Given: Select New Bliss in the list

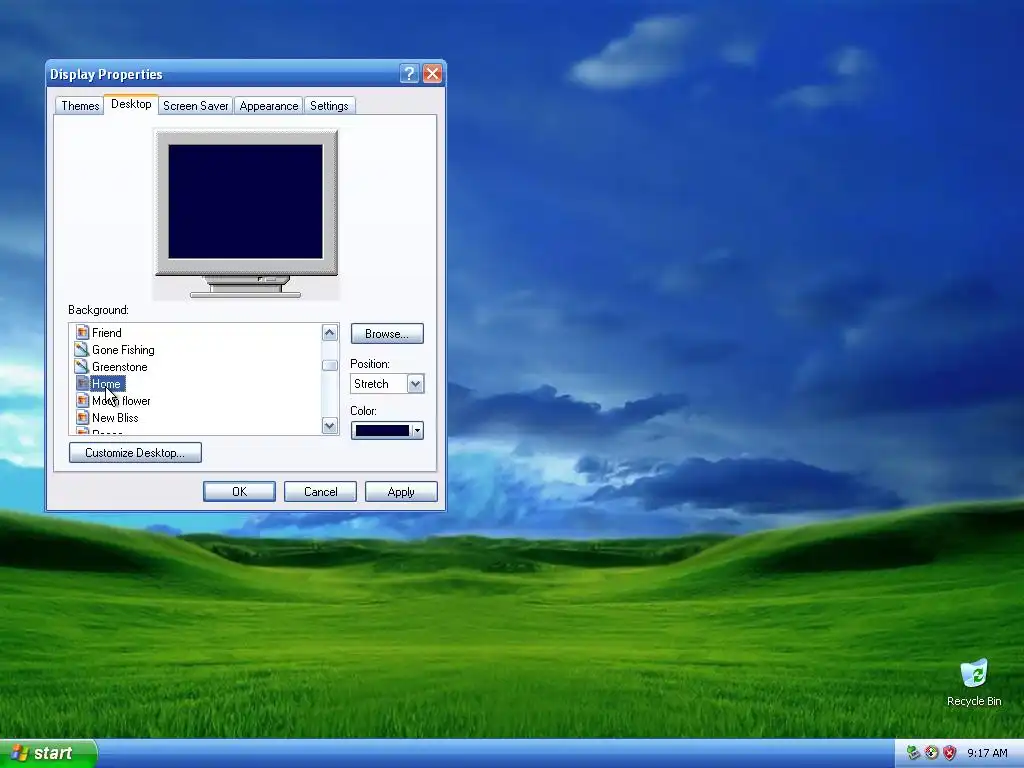Looking at the screenshot, I should tap(115, 417).
